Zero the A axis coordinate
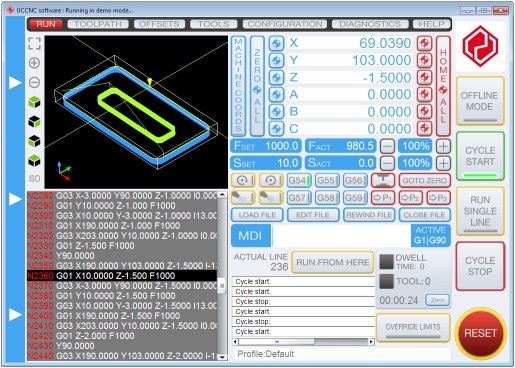 pos(276,94)
